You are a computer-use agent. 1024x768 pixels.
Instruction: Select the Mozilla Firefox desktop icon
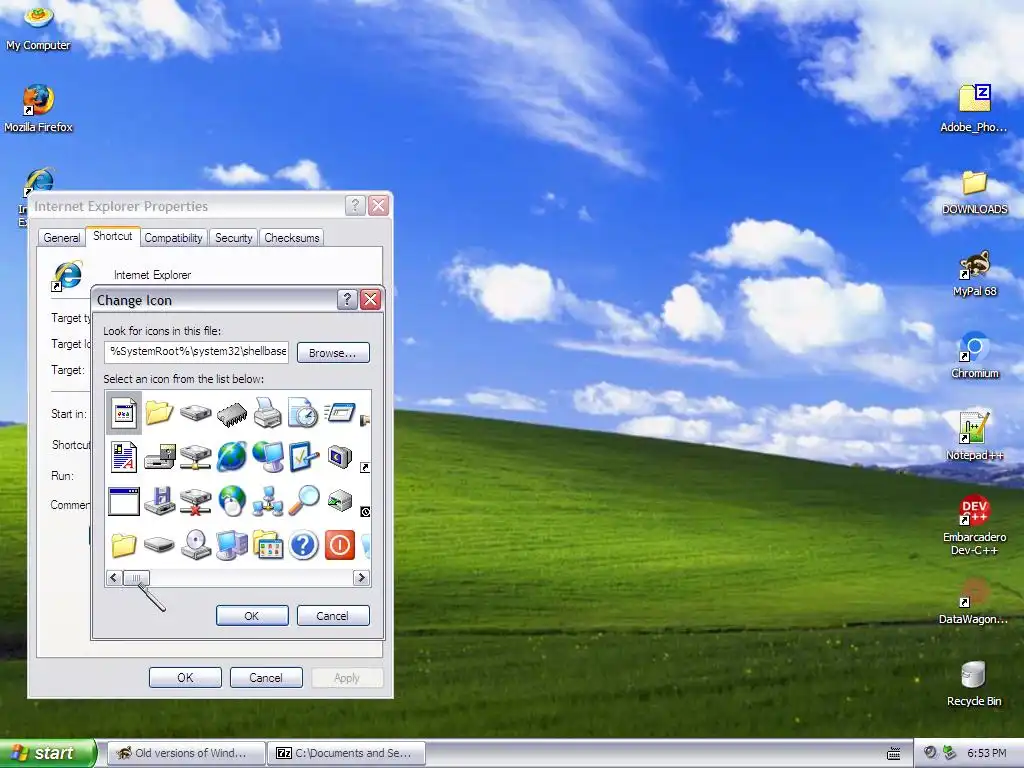click(x=39, y=108)
